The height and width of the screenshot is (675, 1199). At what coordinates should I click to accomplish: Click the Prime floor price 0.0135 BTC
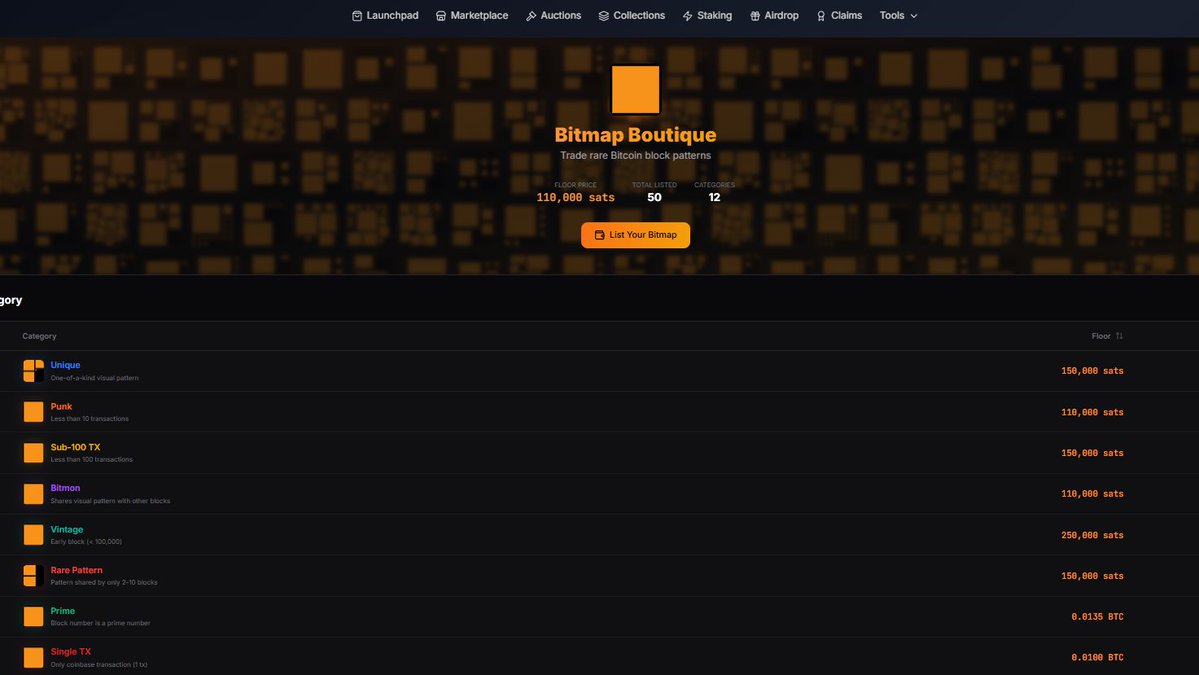click(x=1097, y=617)
